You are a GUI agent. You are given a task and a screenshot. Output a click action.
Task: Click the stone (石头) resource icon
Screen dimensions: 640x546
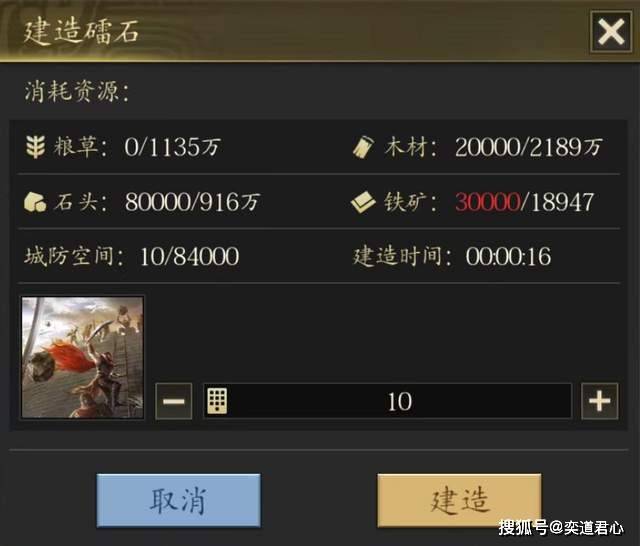[x=35, y=202]
